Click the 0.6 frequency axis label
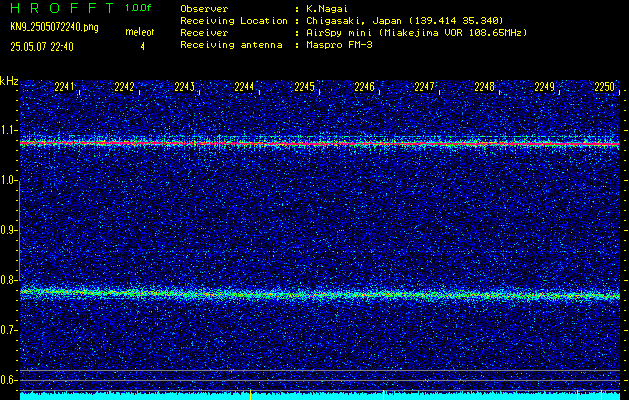 coord(9,380)
